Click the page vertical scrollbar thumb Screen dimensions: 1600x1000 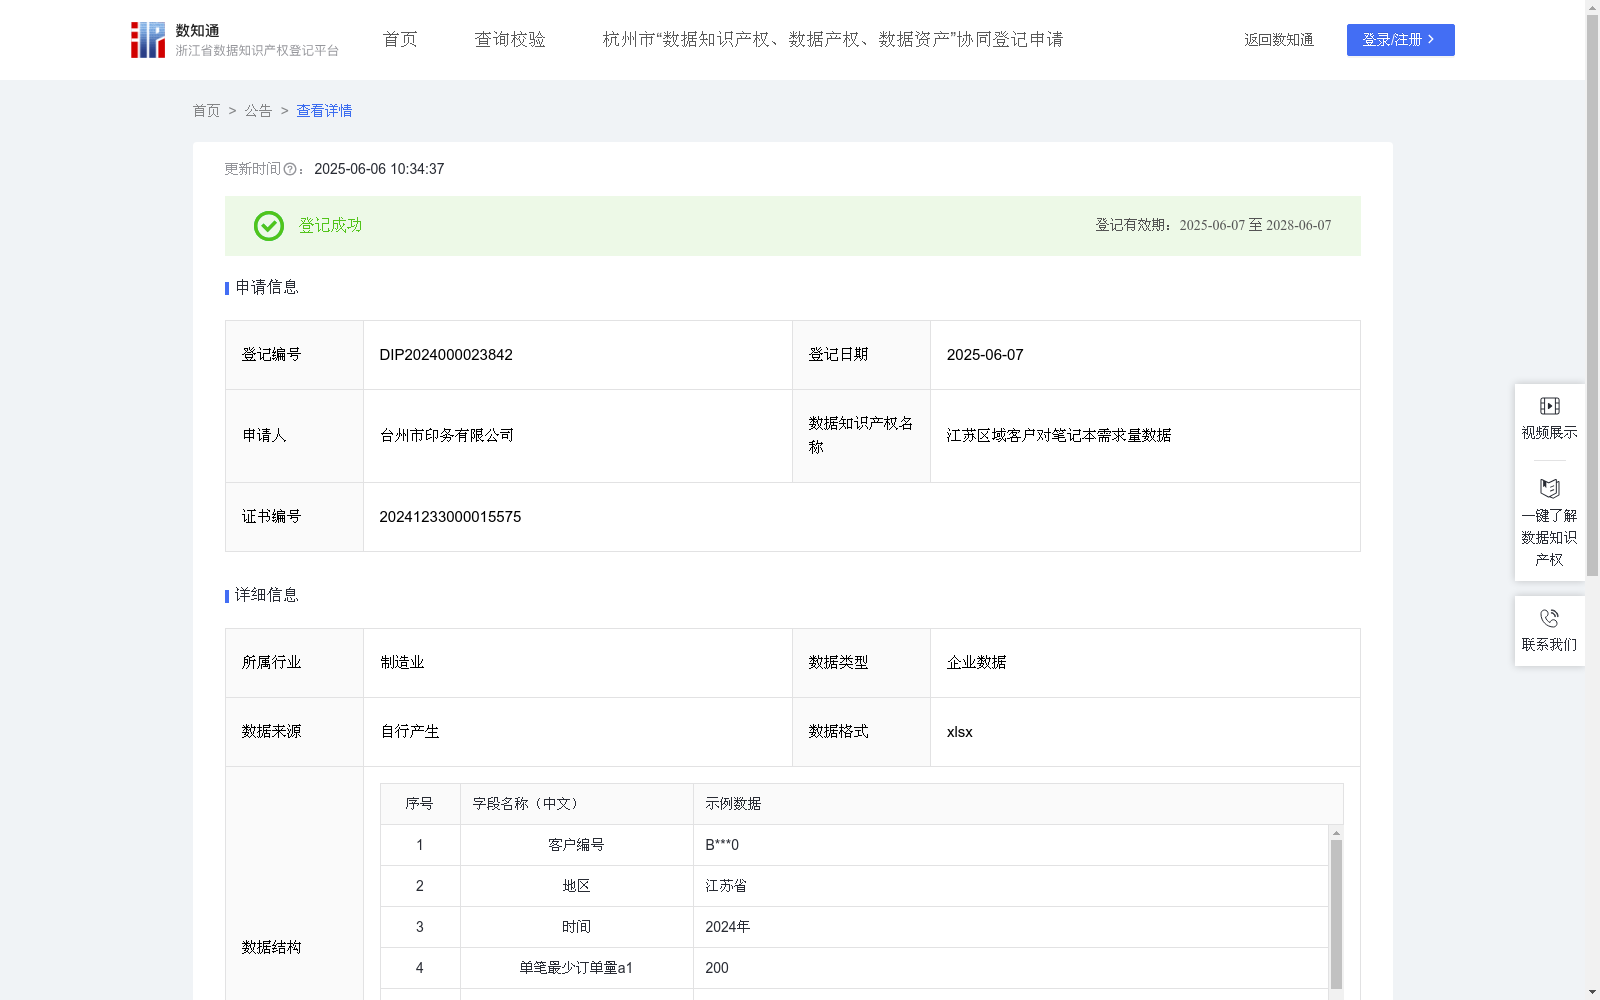[1592, 296]
